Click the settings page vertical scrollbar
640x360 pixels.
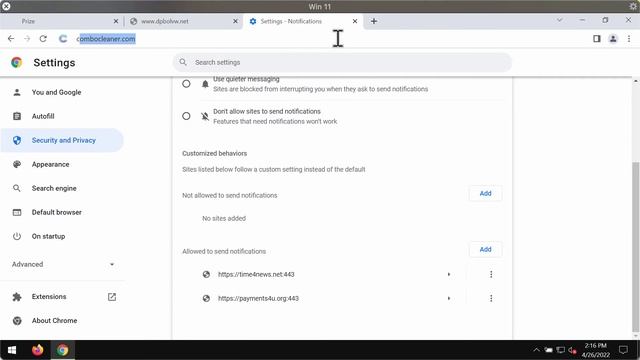(636, 247)
